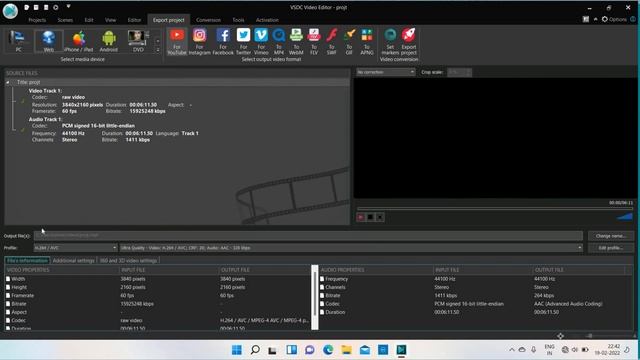
Task: Open the H.264 / AVC profile dropdown
Action: pyautogui.click(x=76, y=248)
